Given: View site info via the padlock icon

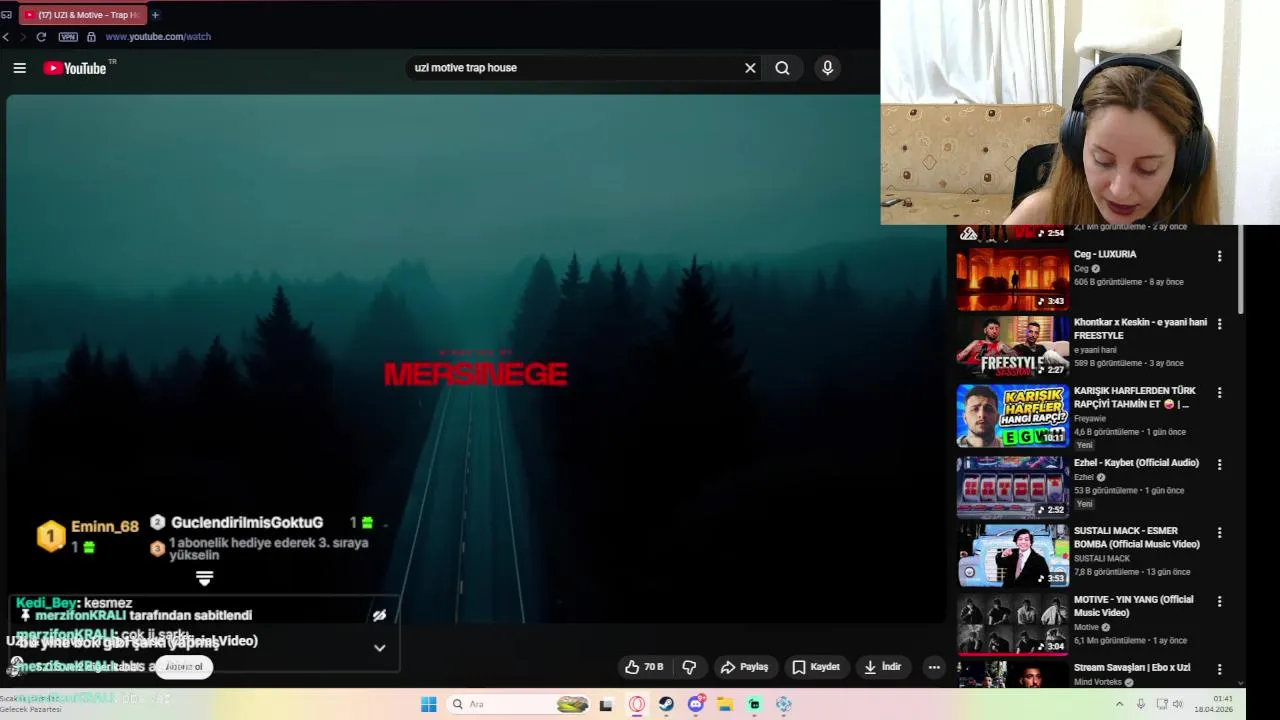Looking at the screenshot, I should [x=91, y=37].
